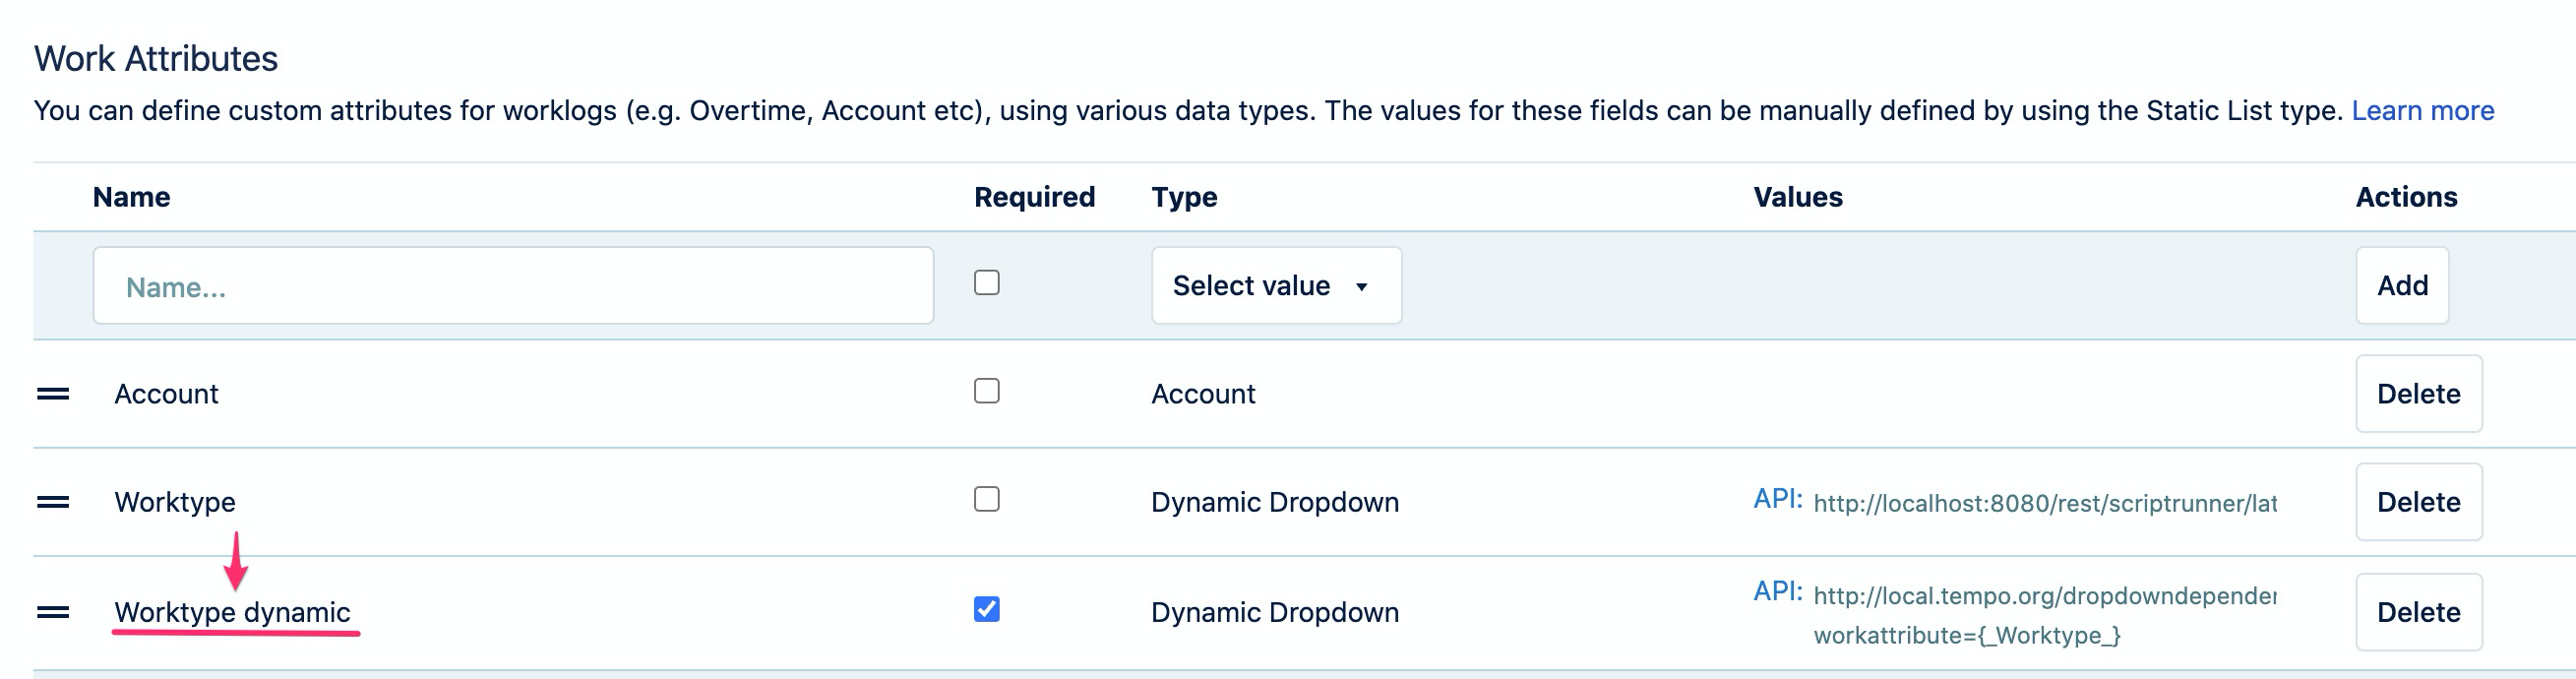Image resolution: width=2576 pixels, height=679 pixels.
Task: Click the Worktype row's Dynamic Dropdown type
Action: click(x=1274, y=502)
